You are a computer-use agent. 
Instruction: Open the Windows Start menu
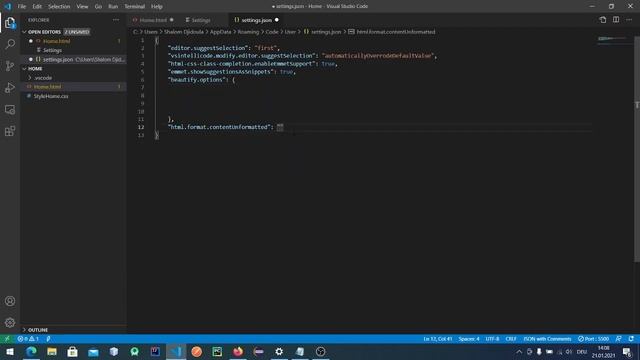coord(10,351)
